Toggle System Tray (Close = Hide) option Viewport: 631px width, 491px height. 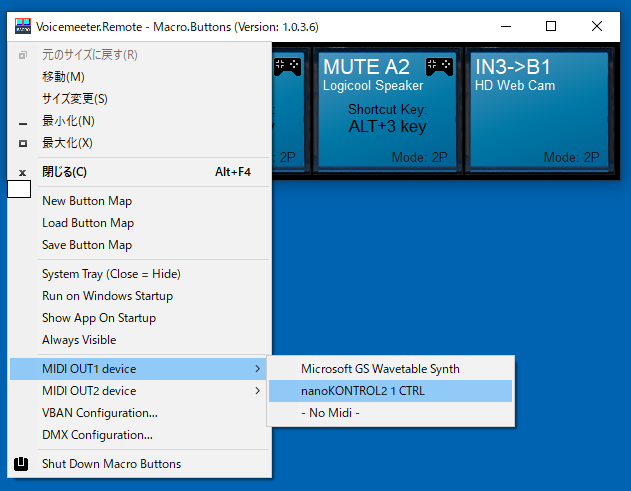coord(139,274)
